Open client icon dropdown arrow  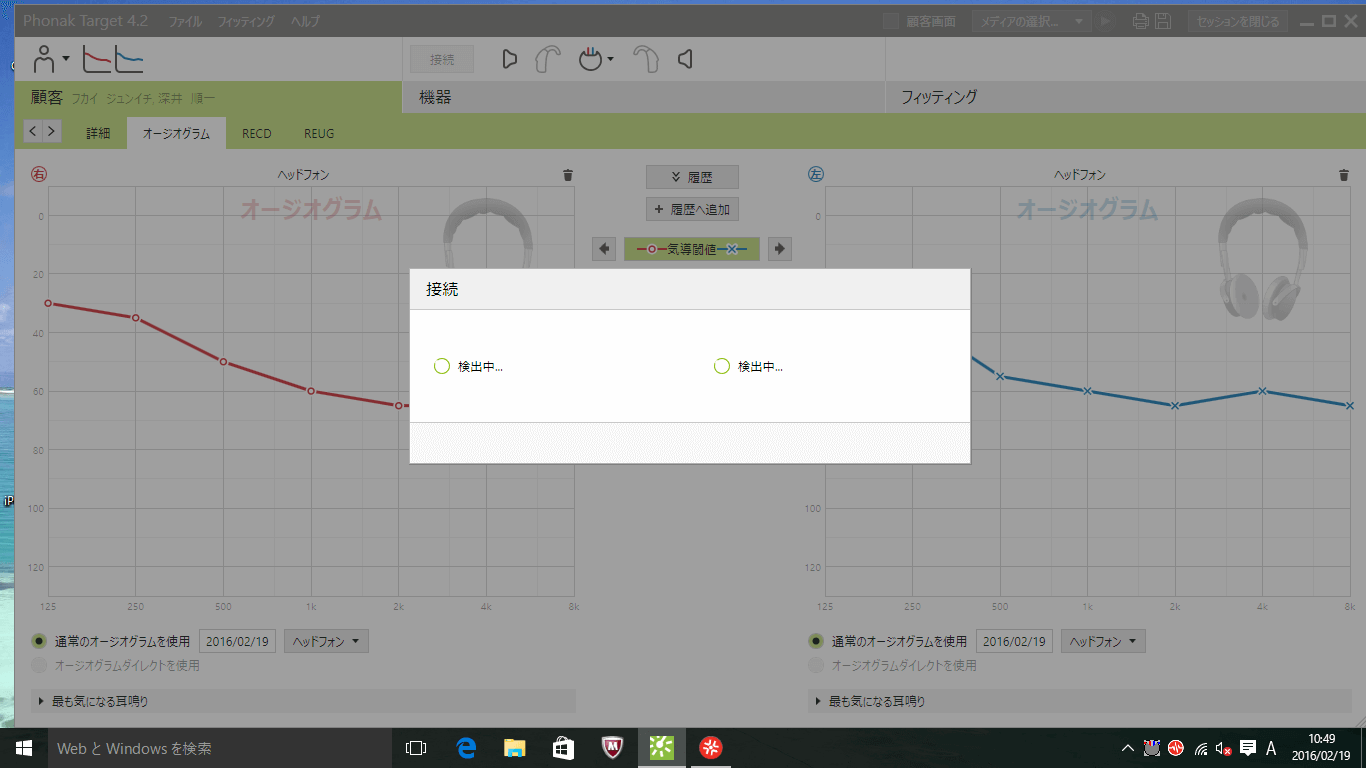(66, 59)
